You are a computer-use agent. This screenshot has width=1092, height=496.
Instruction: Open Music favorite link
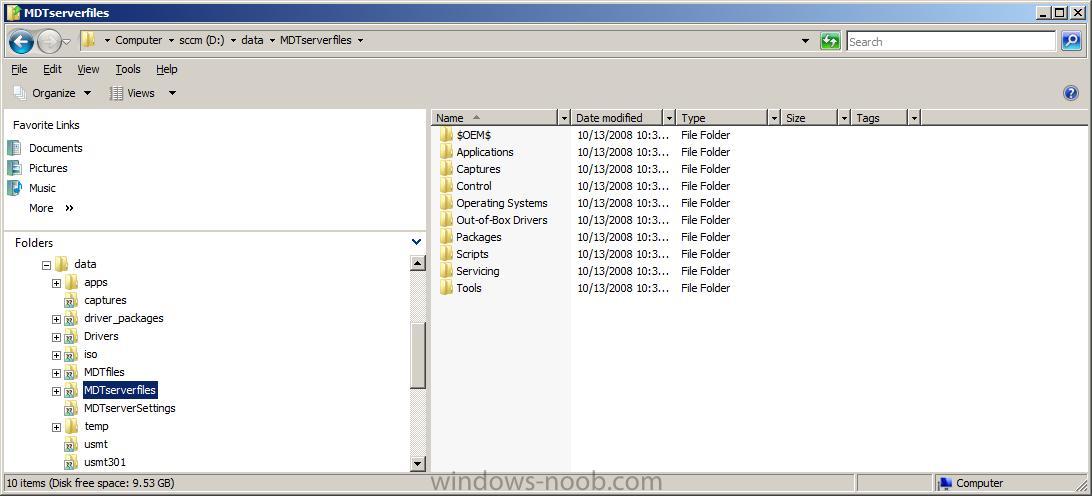coord(42,188)
